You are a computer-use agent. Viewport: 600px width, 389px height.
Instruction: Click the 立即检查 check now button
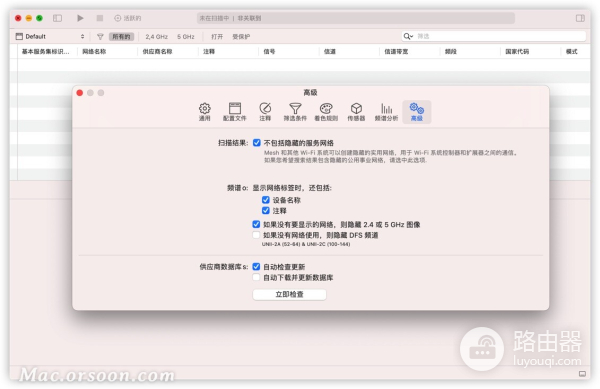click(289, 294)
